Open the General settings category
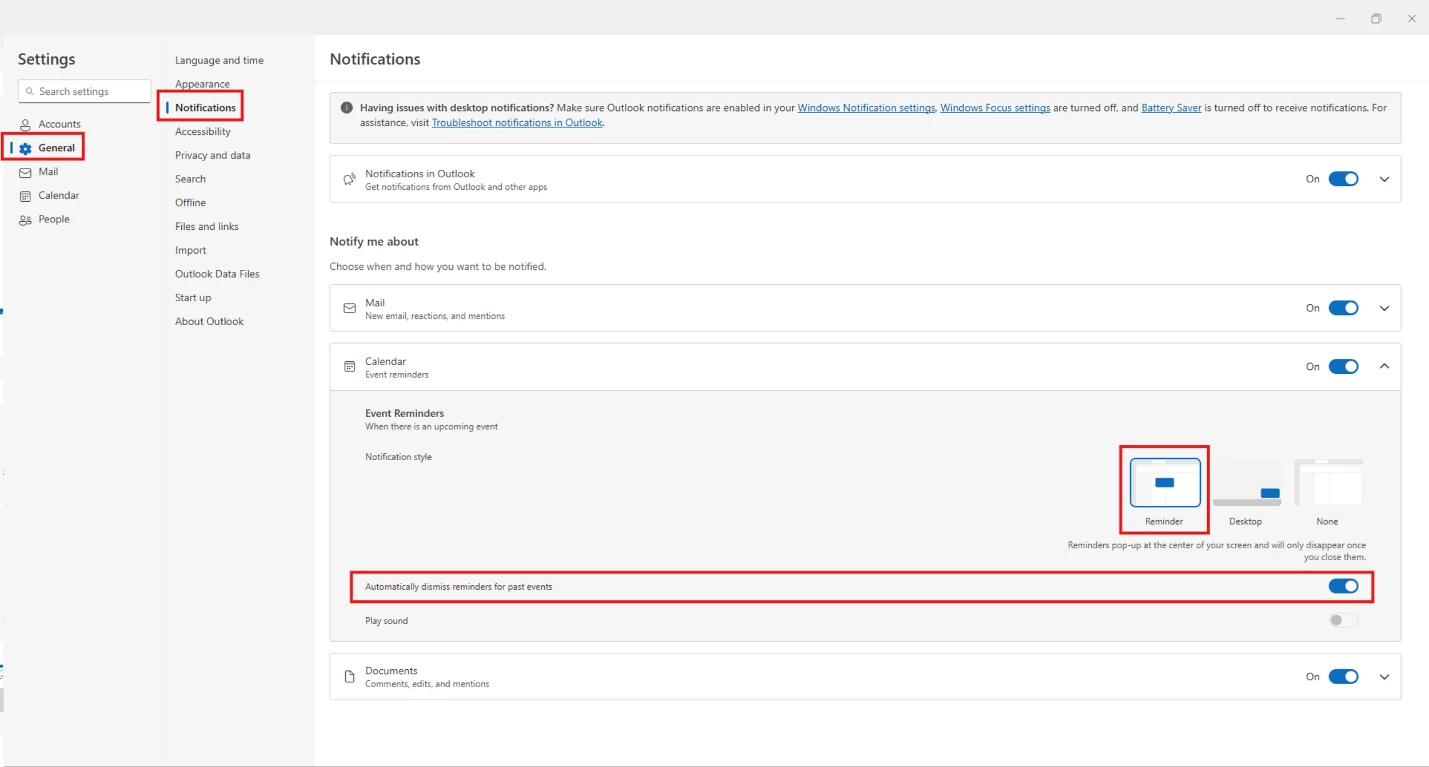The height and width of the screenshot is (767, 1429). (57, 148)
